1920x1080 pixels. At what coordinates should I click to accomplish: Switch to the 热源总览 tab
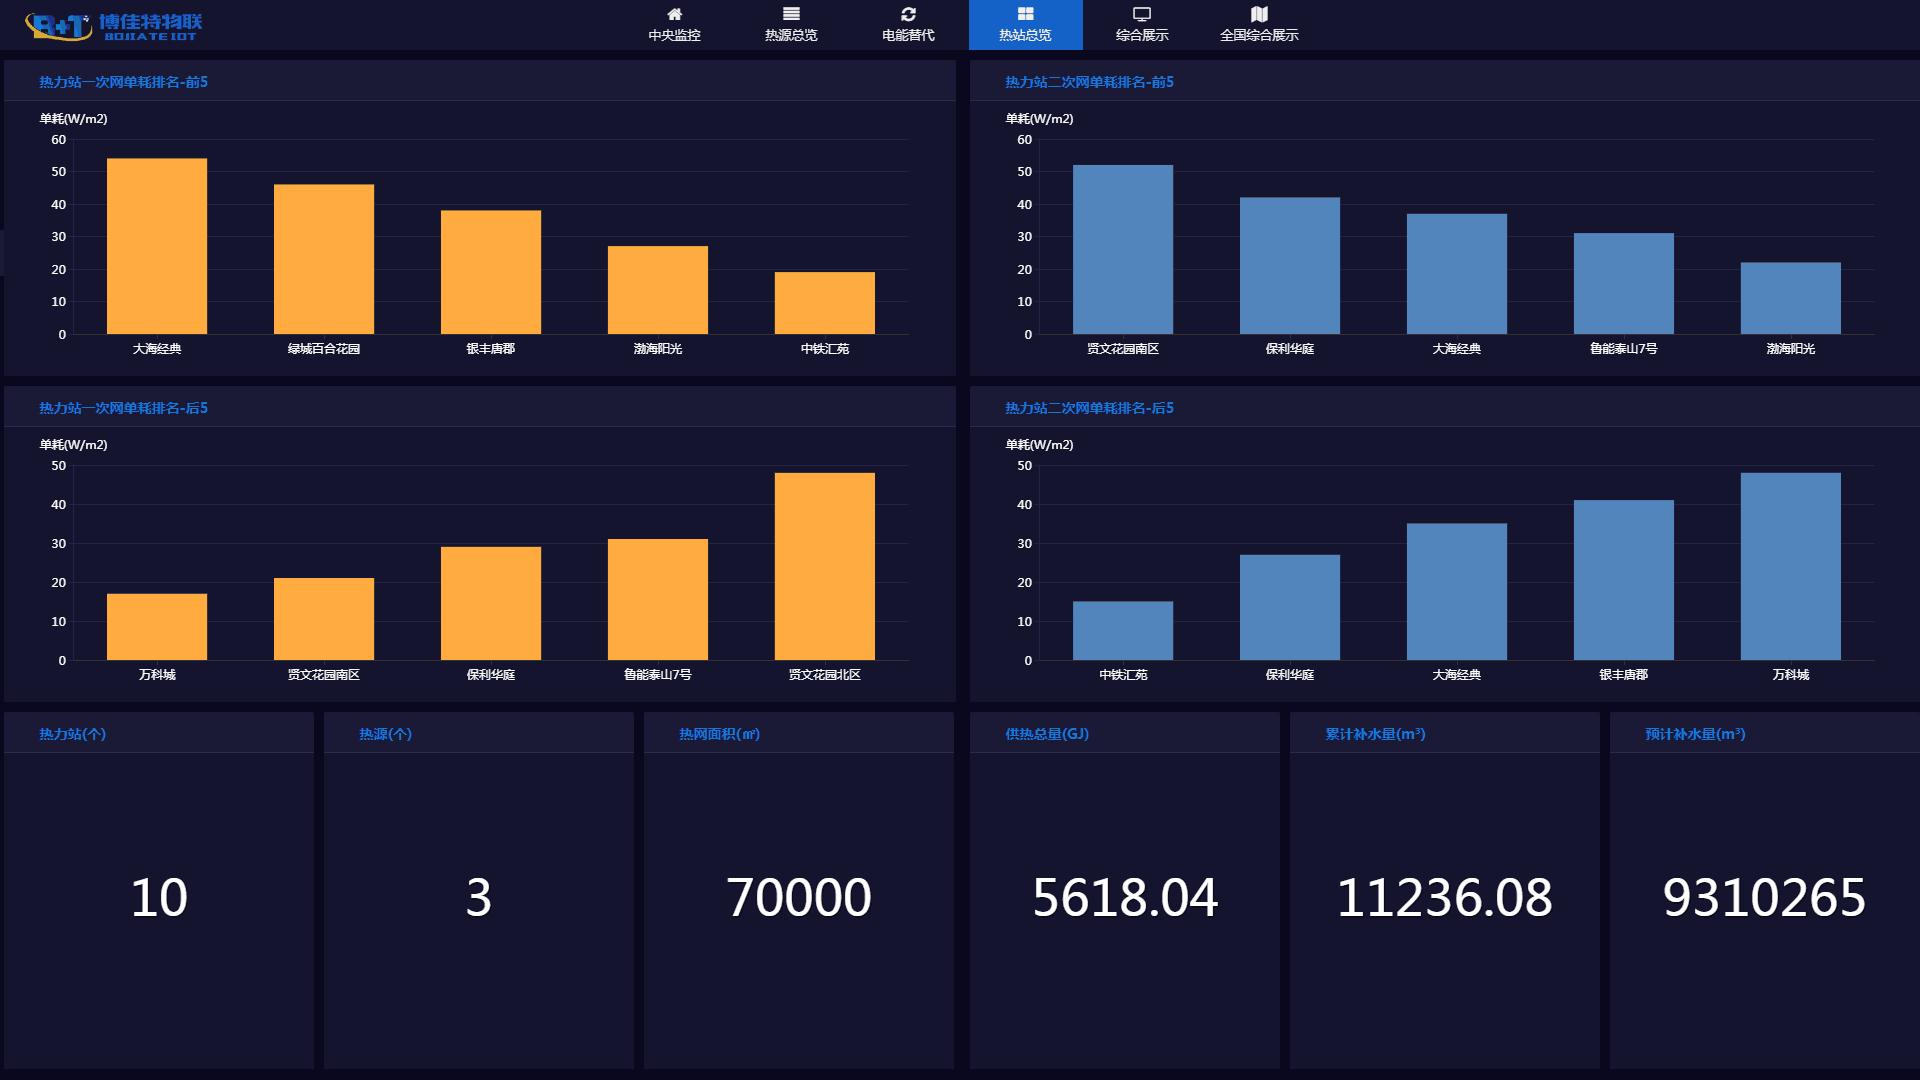coord(791,25)
